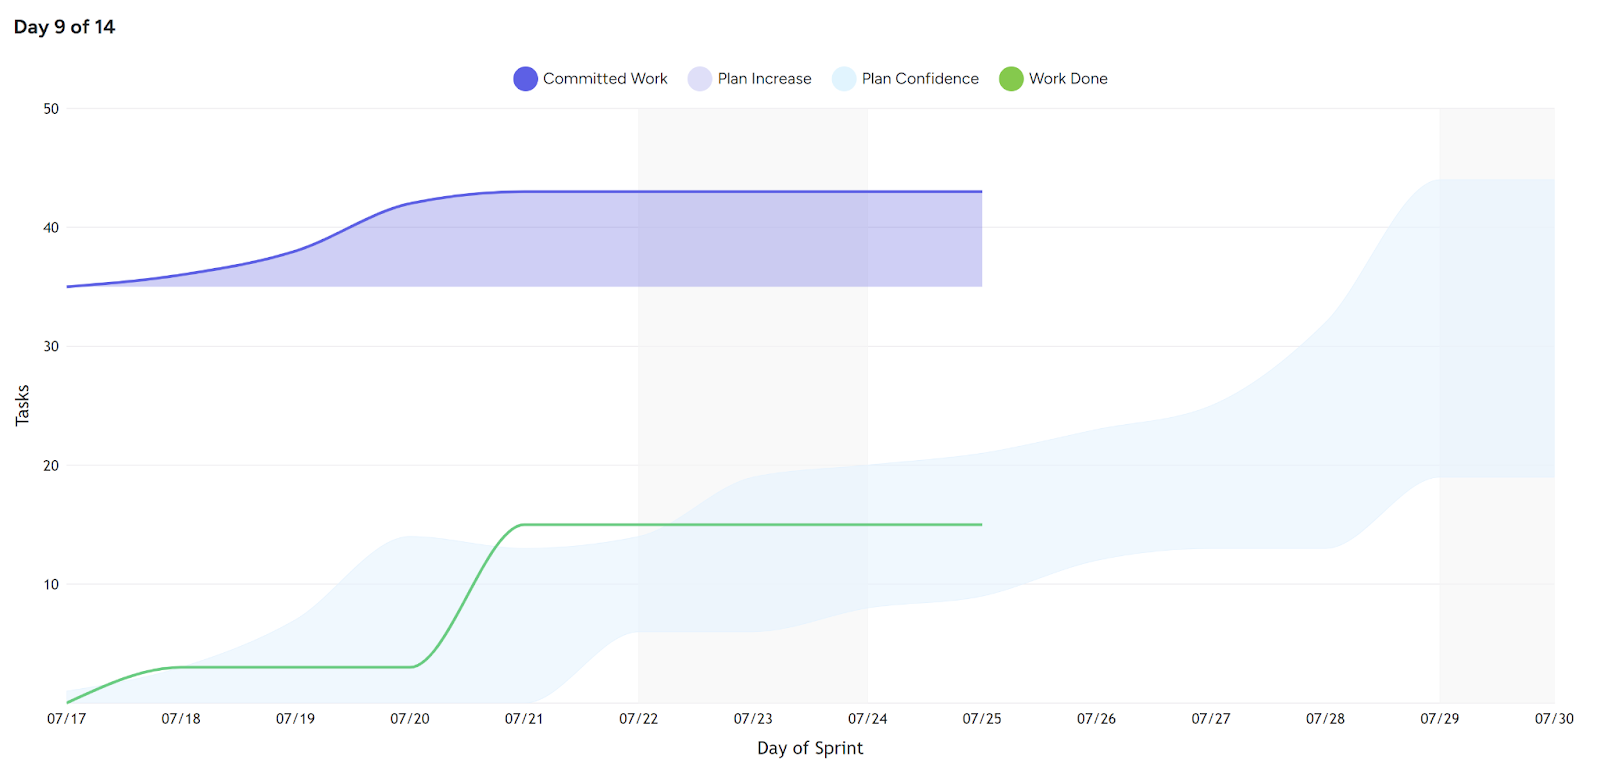Click the Plan Confidence legend color circle
Viewport: 1600px width, 767px height.
(x=844, y=79)
